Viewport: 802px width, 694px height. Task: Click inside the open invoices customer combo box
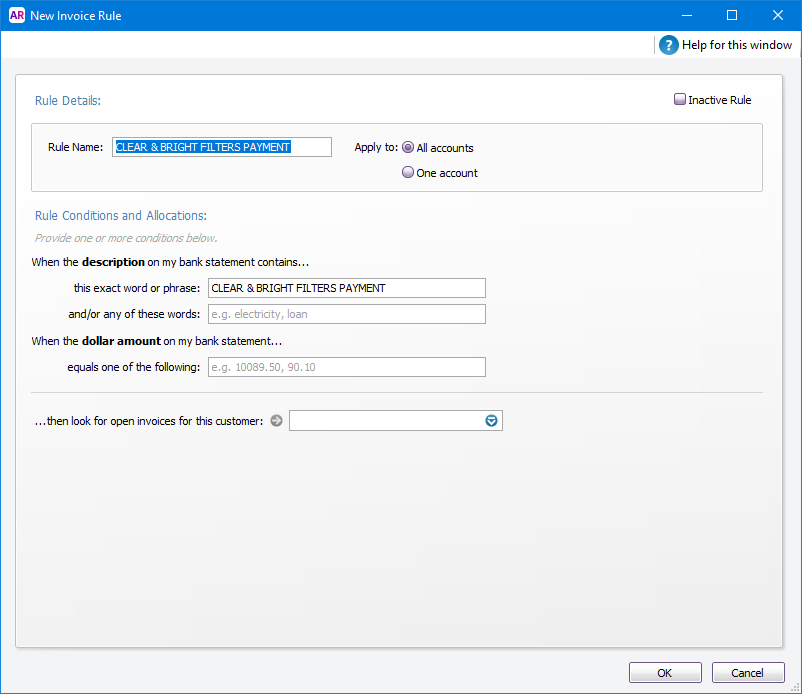386,420
